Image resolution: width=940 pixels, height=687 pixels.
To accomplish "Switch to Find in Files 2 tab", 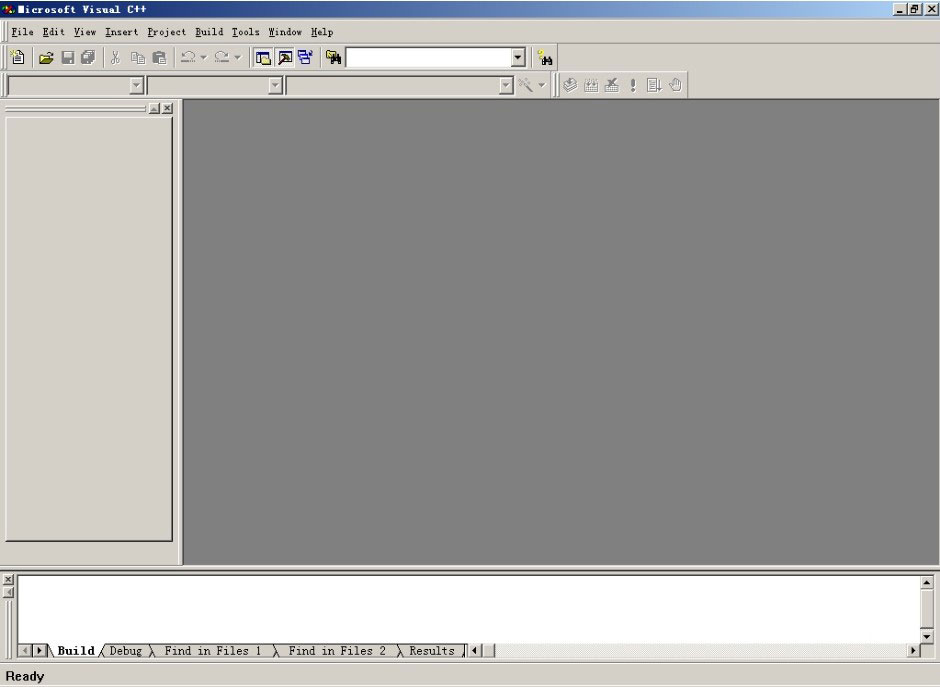I will (x=337, y=650).
